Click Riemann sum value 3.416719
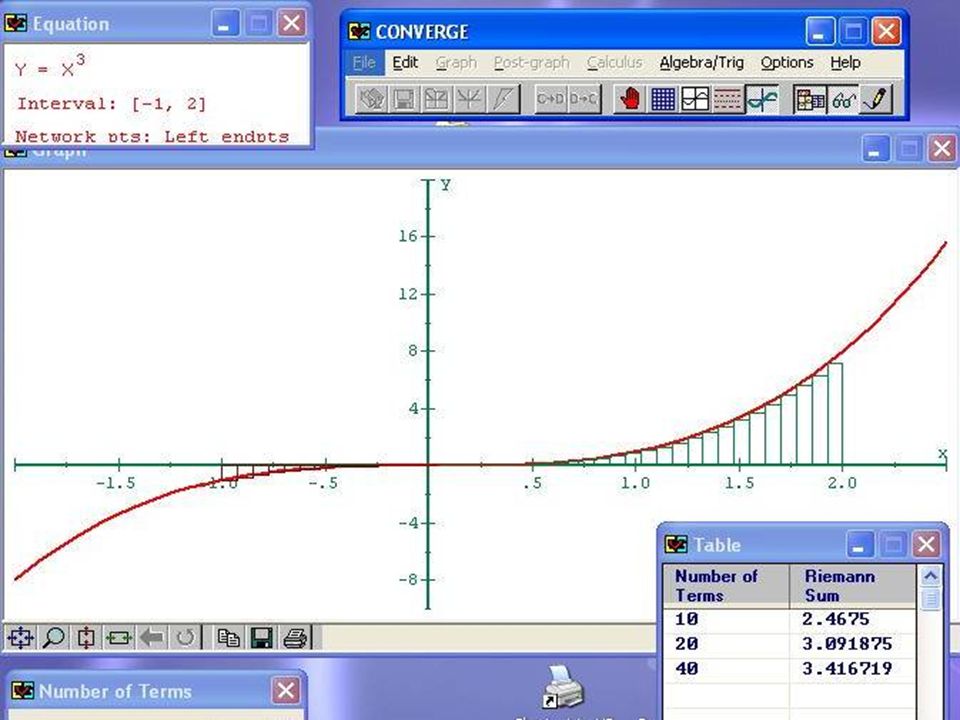Screen dimensions: 960x720 pyautogui.click(x=847, y=668)
